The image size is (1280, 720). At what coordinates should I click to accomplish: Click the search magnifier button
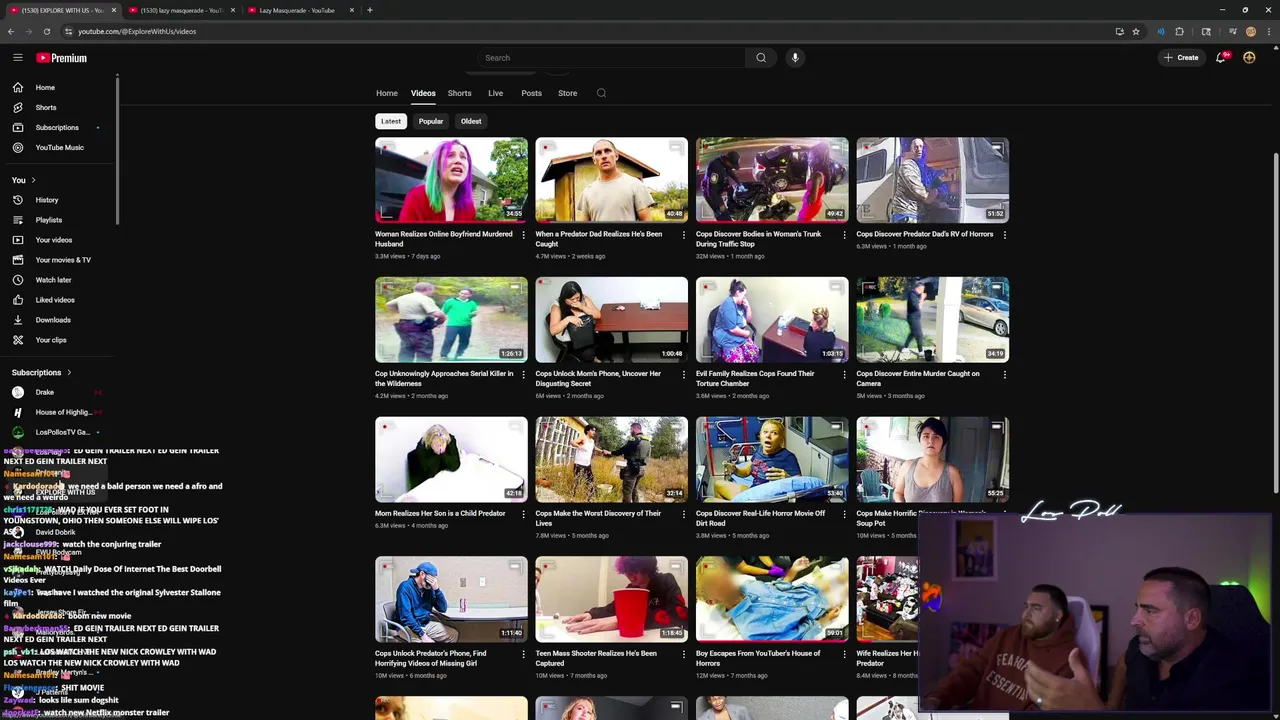point(761,58)
